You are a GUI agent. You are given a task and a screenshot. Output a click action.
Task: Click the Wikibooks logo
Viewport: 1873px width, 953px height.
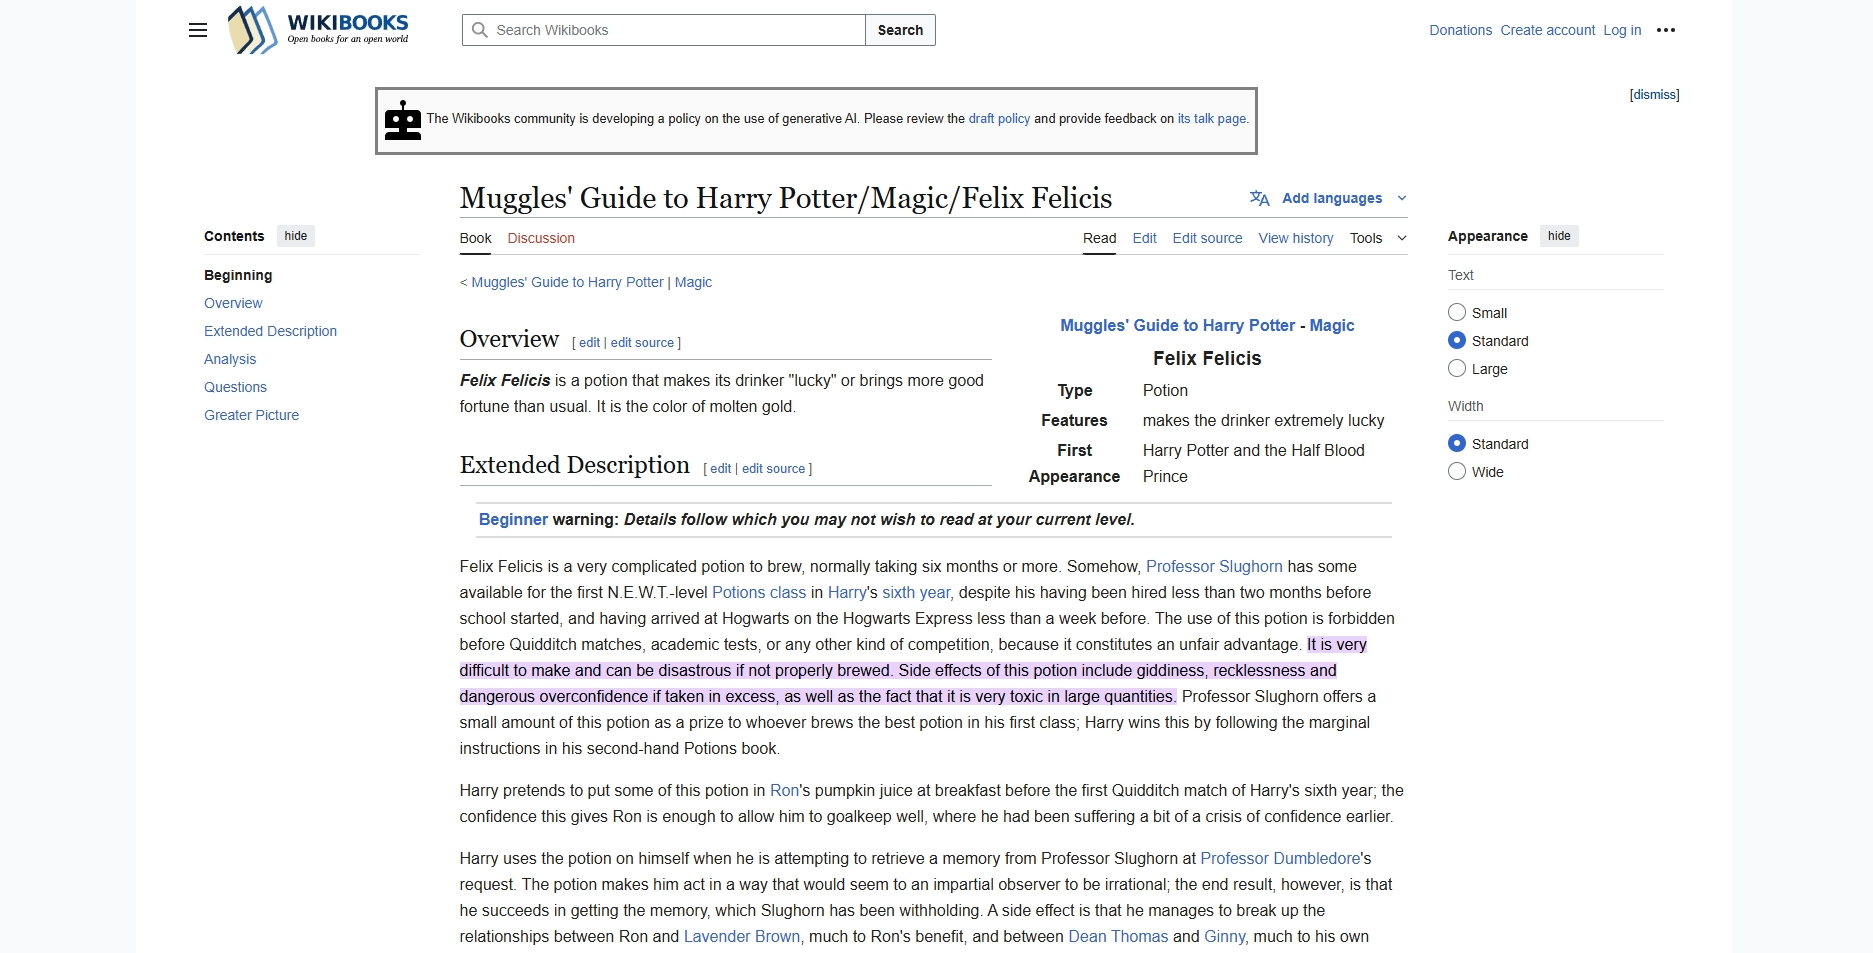318,30
